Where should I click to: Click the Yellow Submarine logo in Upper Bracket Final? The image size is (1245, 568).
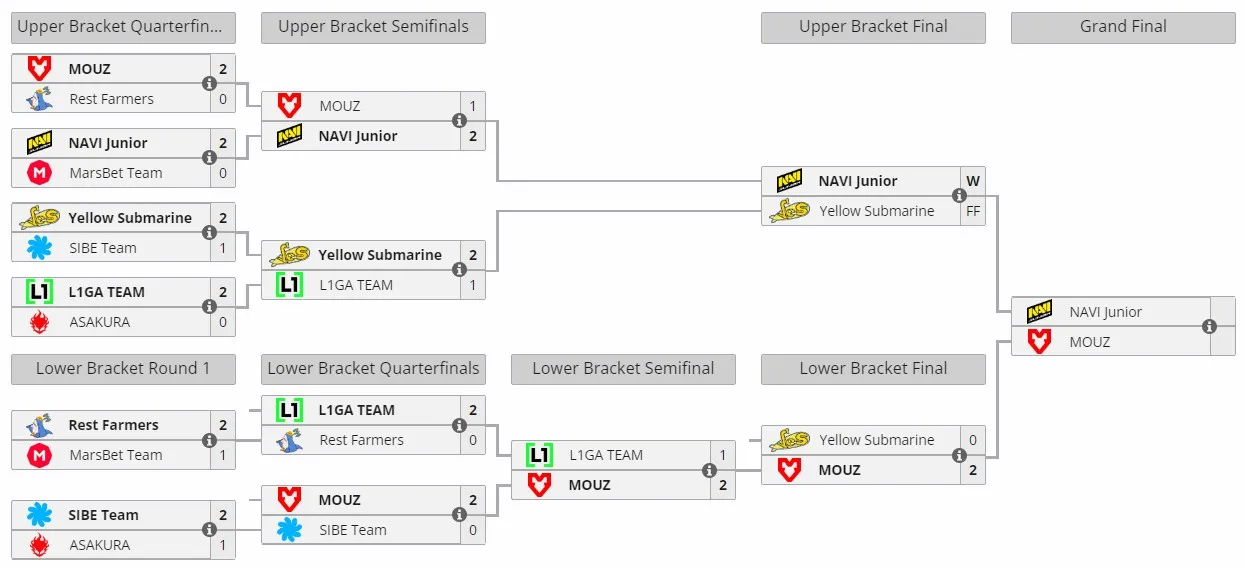click(x=789, y=211)
